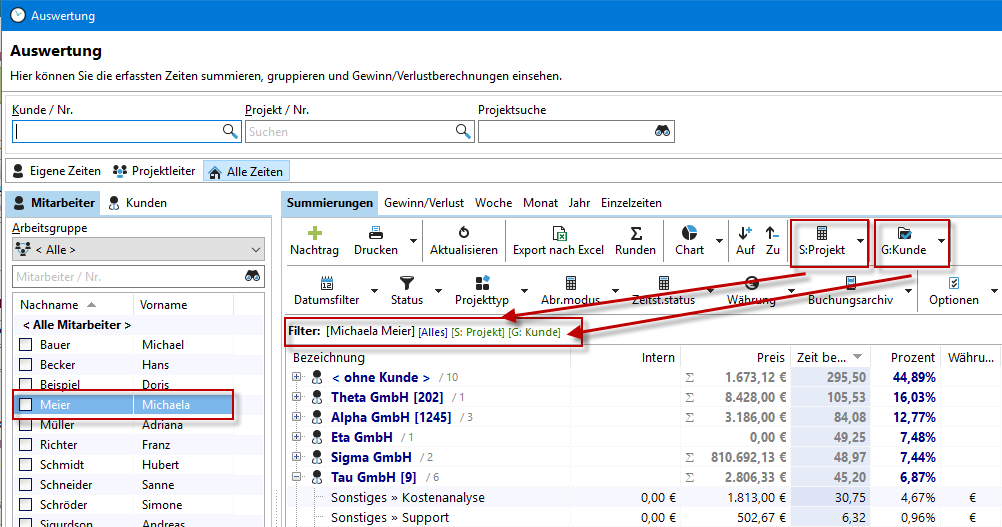
Task: Click the Drucken printer icon
Action: [375, 233]
